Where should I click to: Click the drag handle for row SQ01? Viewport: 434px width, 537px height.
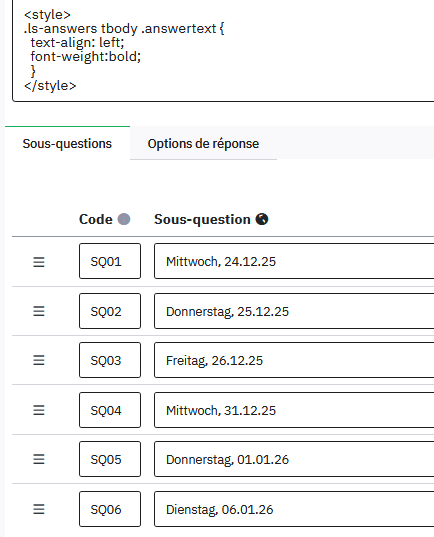click(x=39, y=262)
